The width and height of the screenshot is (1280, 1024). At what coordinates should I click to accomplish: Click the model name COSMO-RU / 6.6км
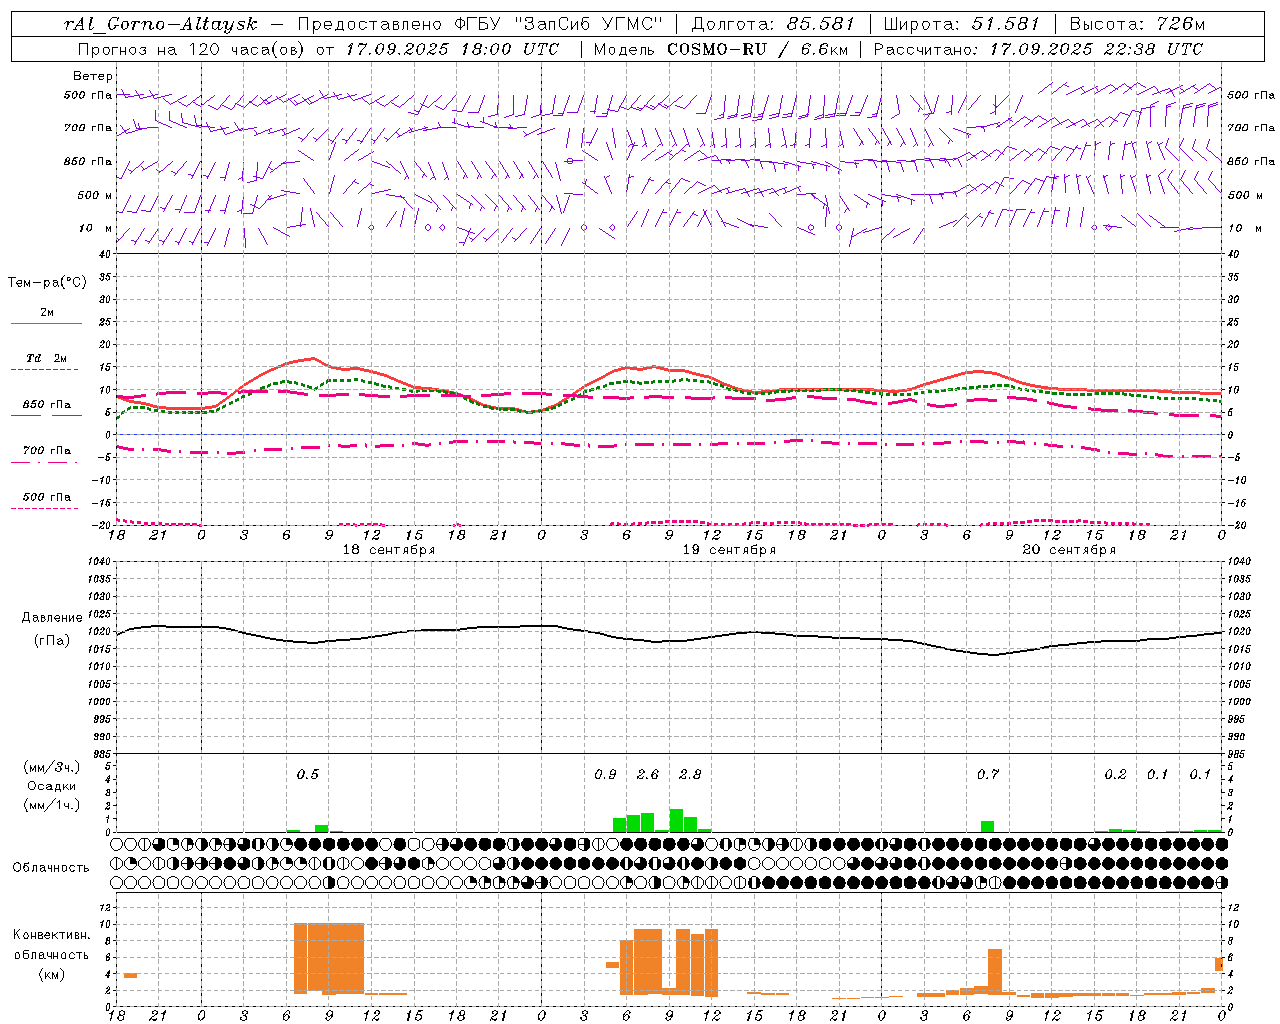[760, 48]
